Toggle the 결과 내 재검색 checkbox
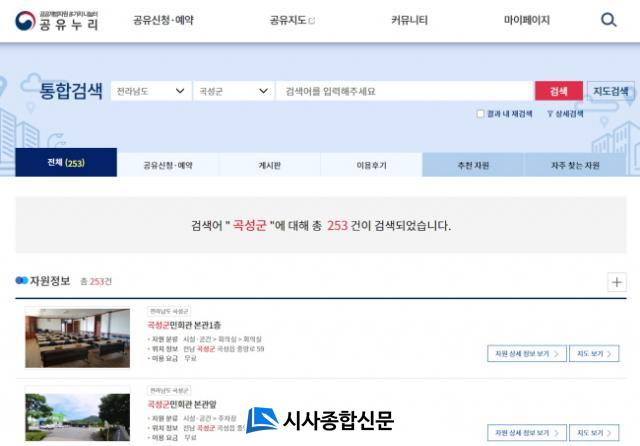Screen dimensions: 640x446 [x=481, y=114]
